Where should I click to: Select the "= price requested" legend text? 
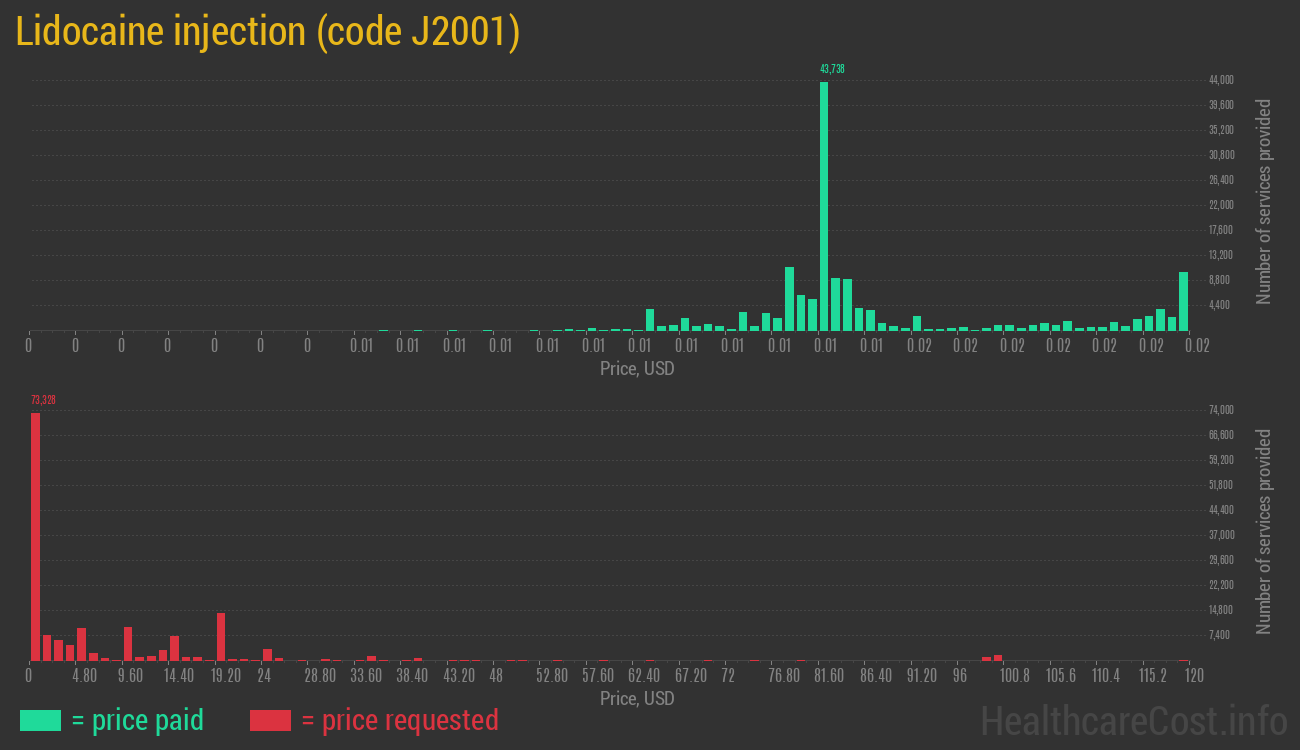coord(399,720)
